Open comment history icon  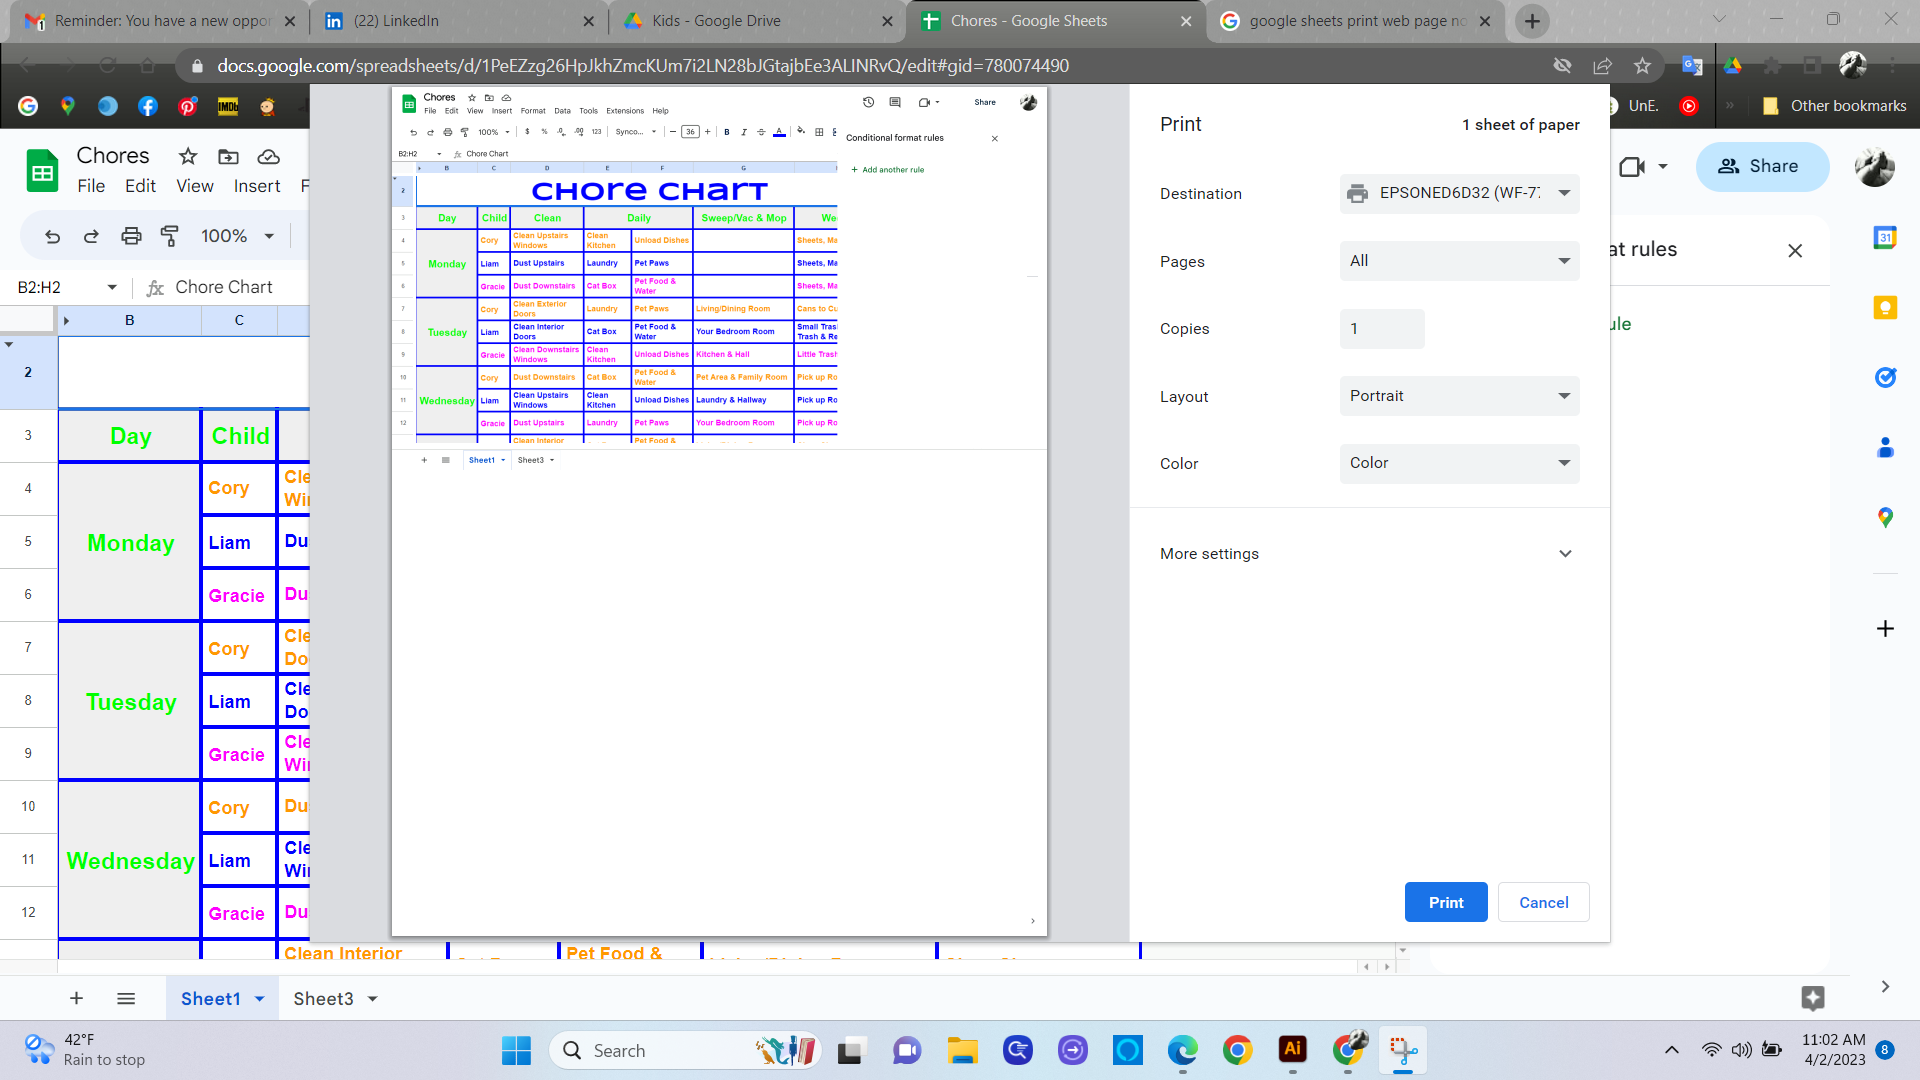pyautogui.click(x=895, y=102)
